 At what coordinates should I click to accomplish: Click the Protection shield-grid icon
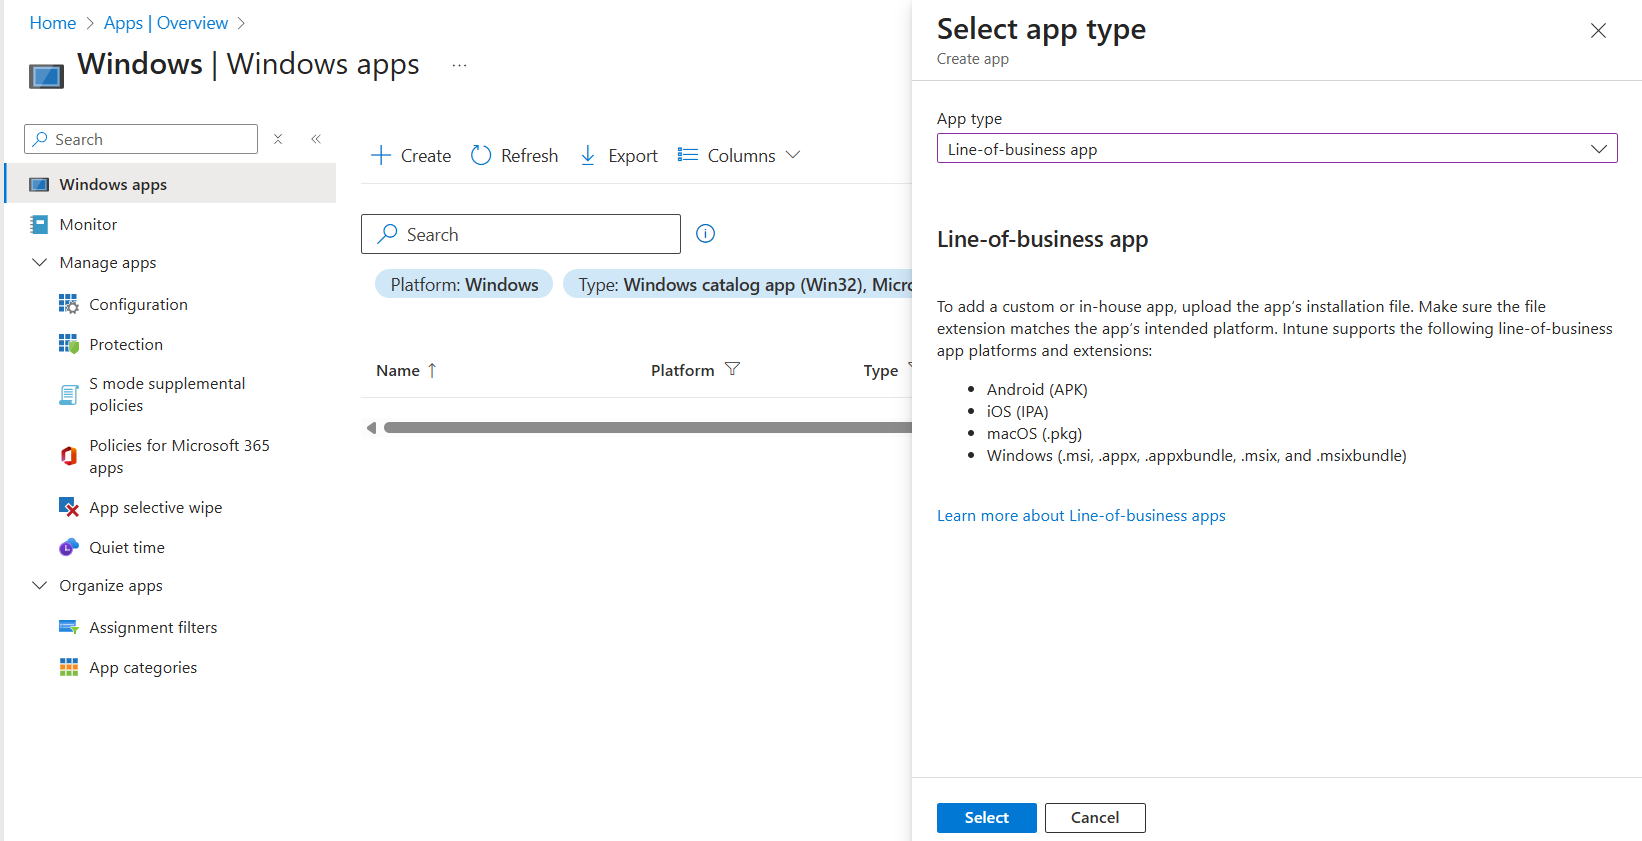(68, 344)
